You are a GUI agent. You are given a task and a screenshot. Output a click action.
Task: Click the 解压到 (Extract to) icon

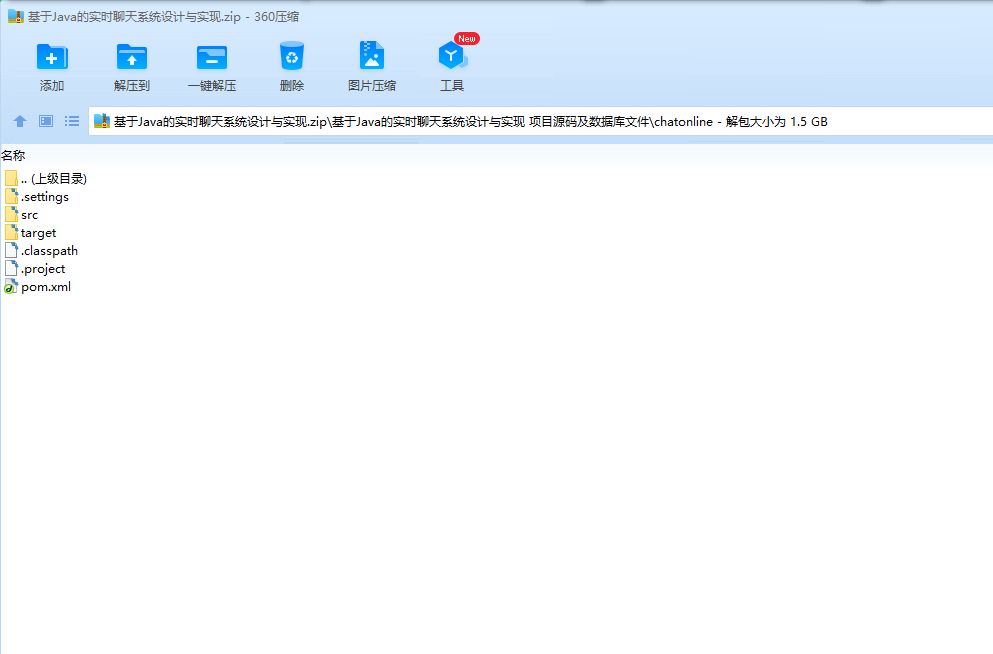(x=132, y=66)
